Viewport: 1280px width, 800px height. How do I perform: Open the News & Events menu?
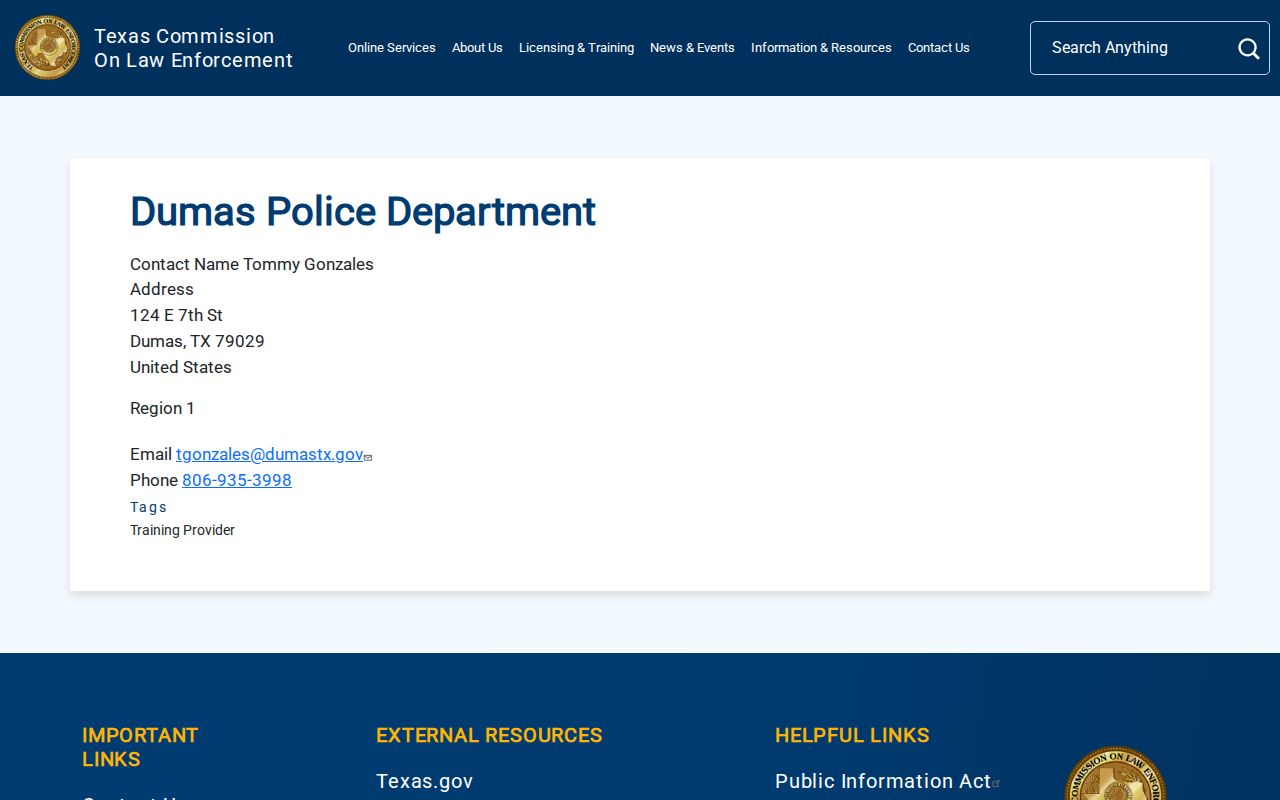pyautogui.click(x=692, y=48)
